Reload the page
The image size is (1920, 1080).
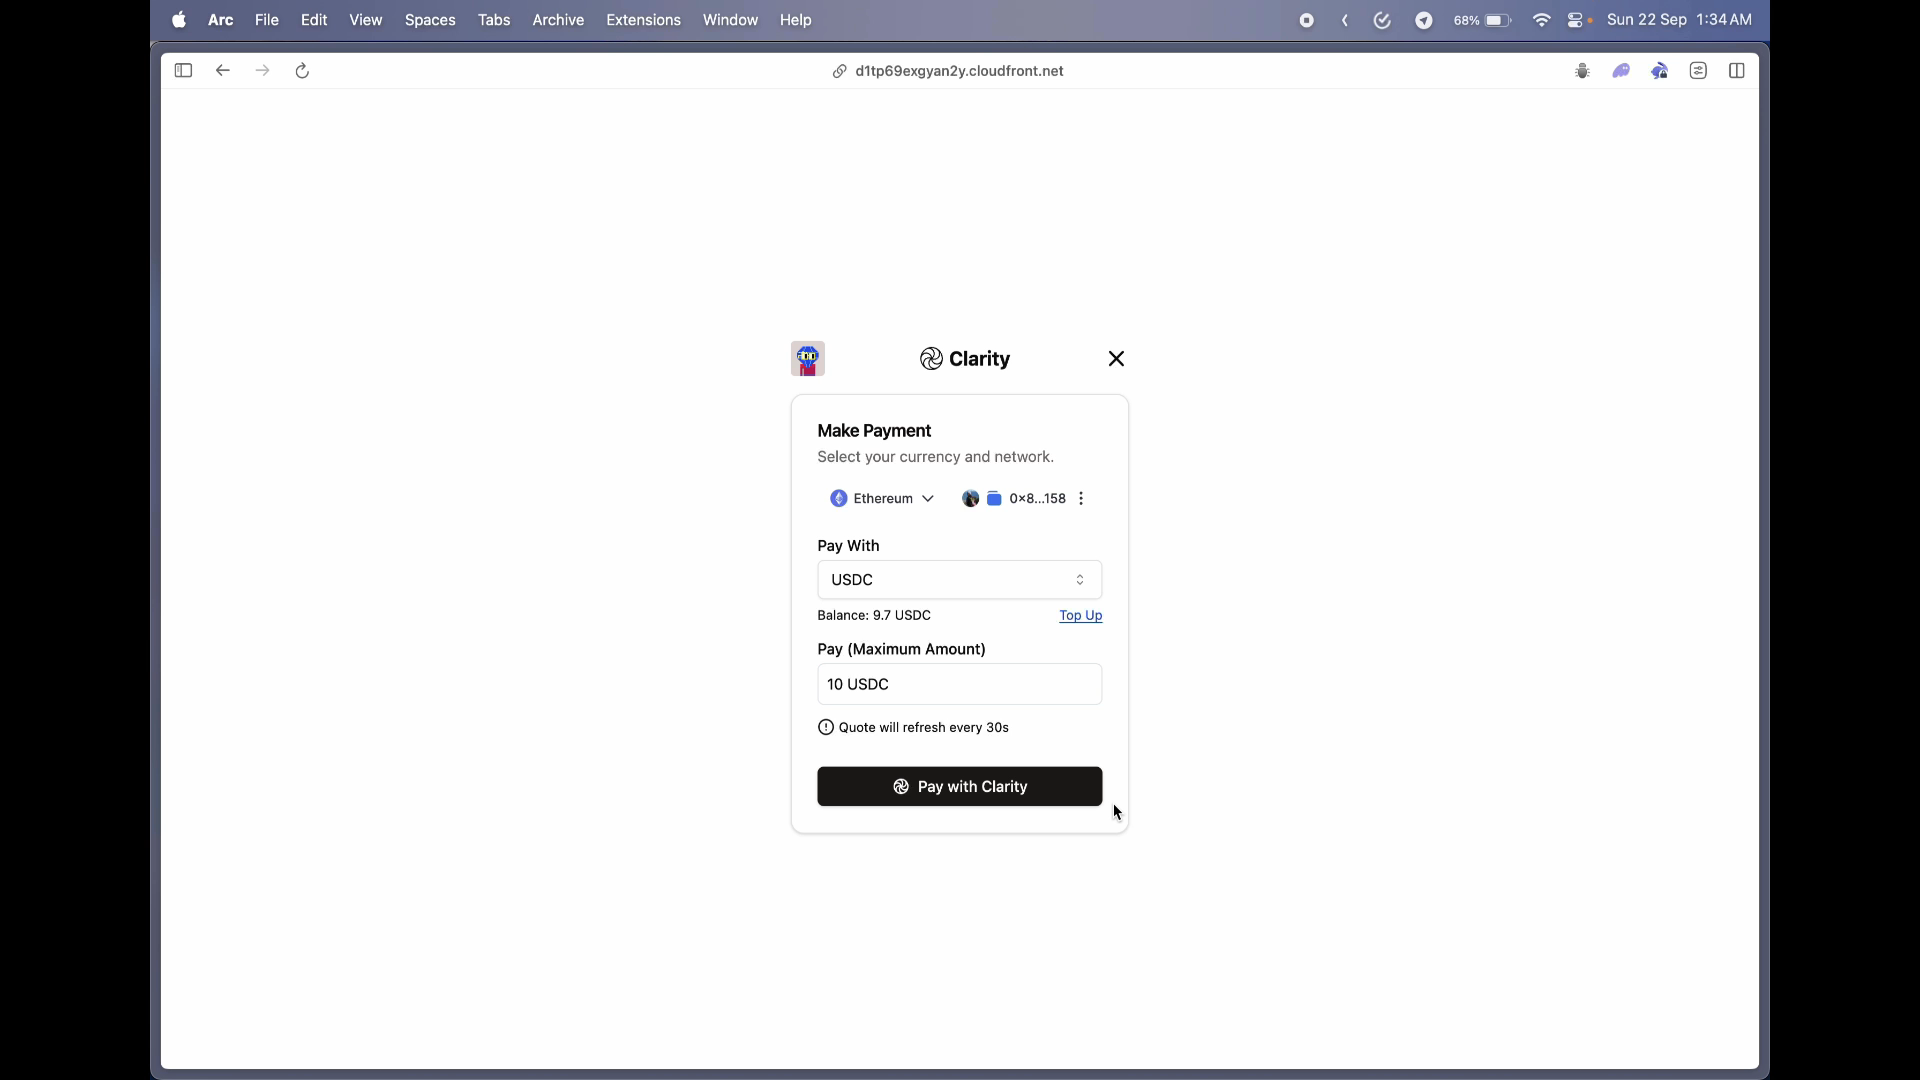[302, 71]
